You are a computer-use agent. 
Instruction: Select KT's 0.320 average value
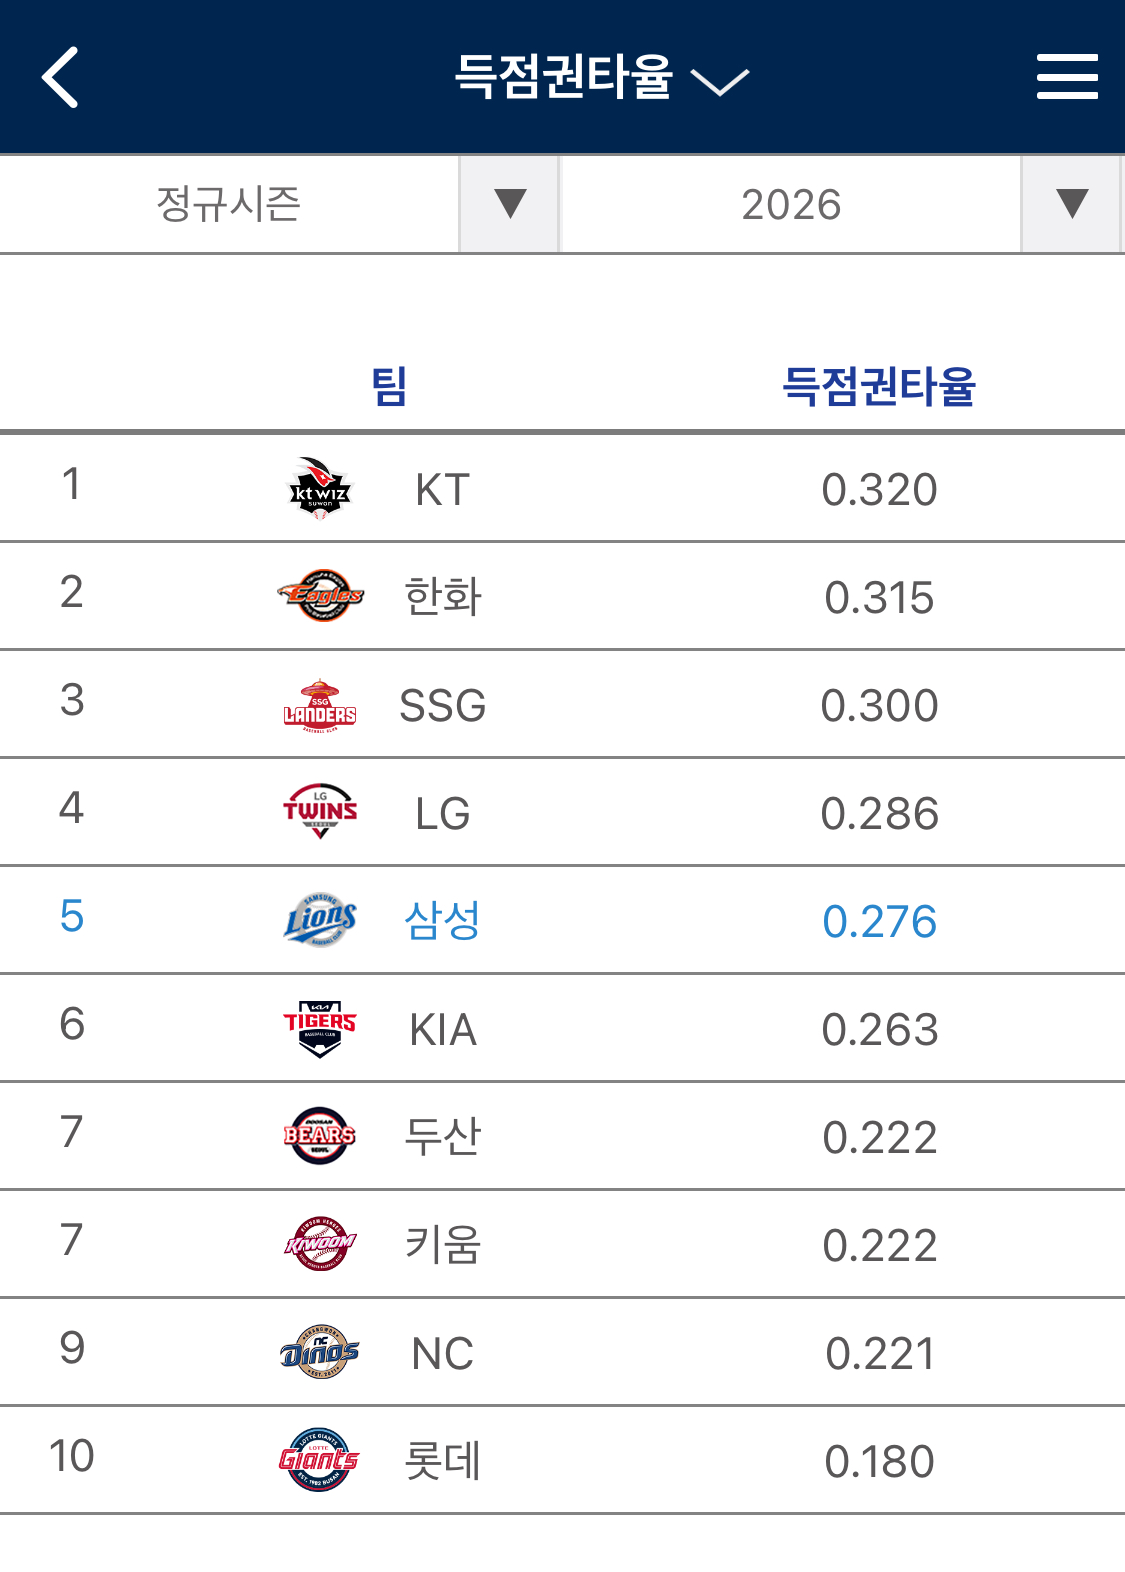point(879,490)
